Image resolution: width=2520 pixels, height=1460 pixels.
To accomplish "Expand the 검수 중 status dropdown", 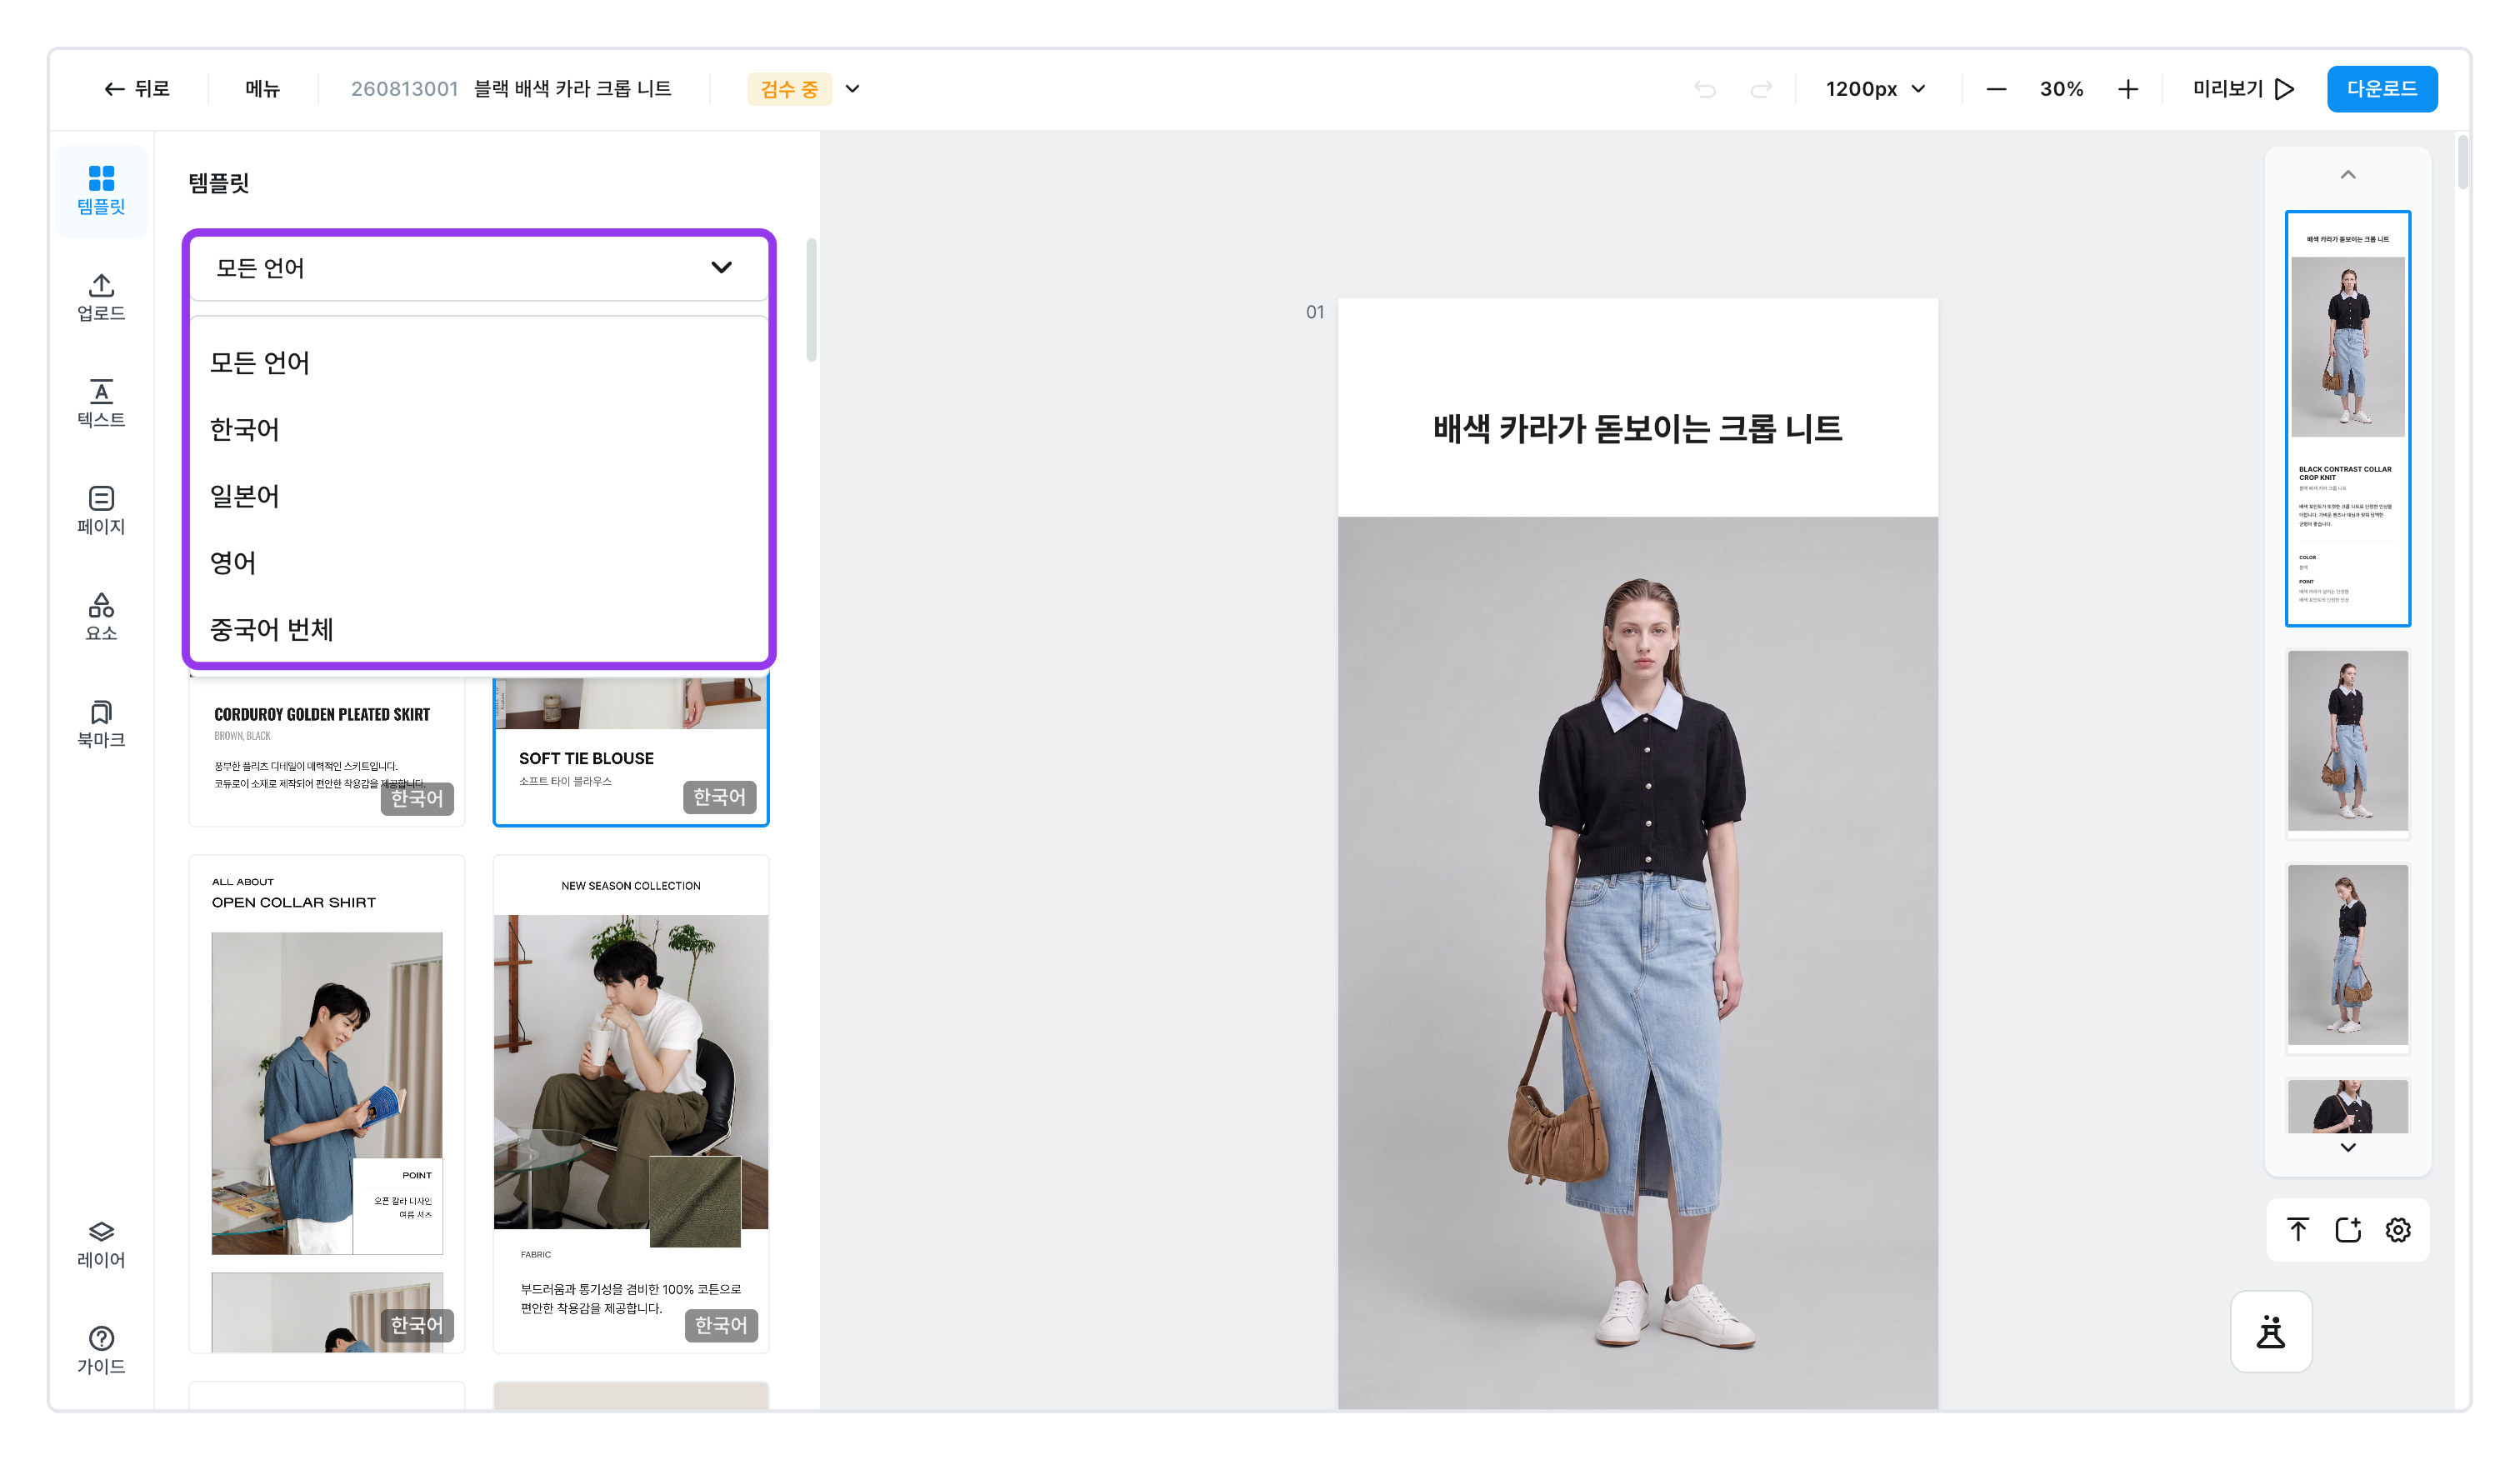I will pyautogui.click(x=852, y=89).
